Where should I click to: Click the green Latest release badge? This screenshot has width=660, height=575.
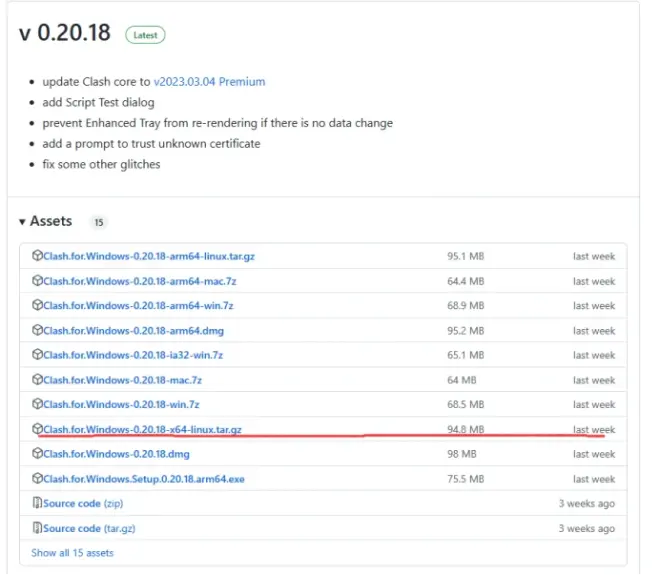click(145, 35)
